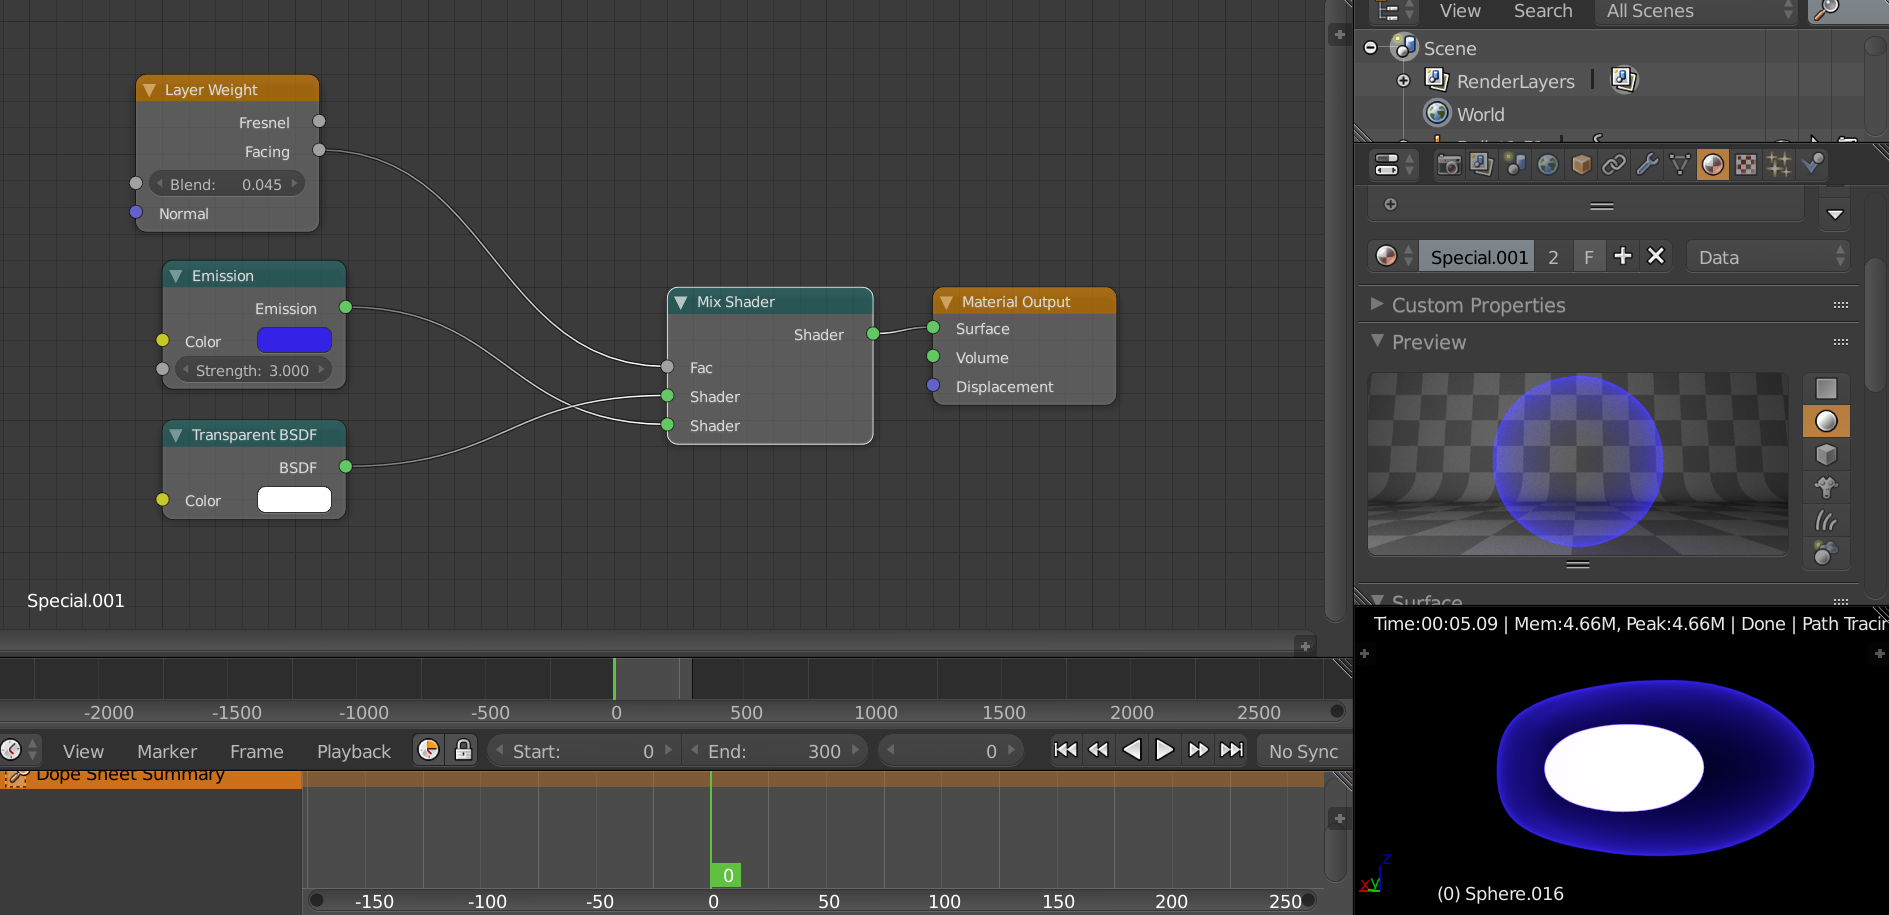Browse materials using sphere icon by Special.001
Image resolution: width=1889 pixels, height=915 pixels.
[1393, 257]
